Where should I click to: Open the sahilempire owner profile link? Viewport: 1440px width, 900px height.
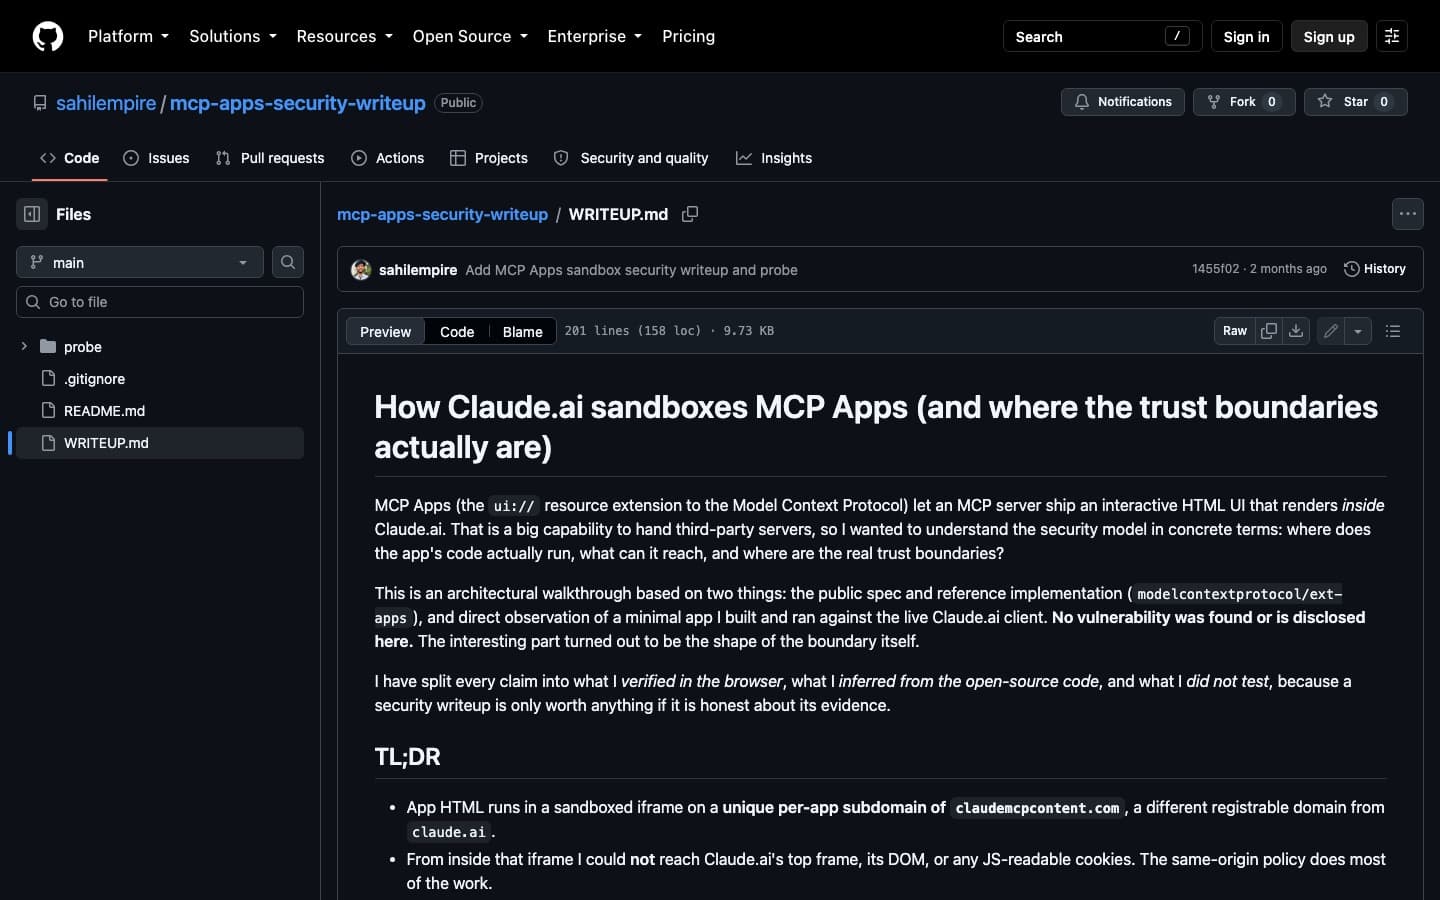pyautogui.click(x=106, y=103)
